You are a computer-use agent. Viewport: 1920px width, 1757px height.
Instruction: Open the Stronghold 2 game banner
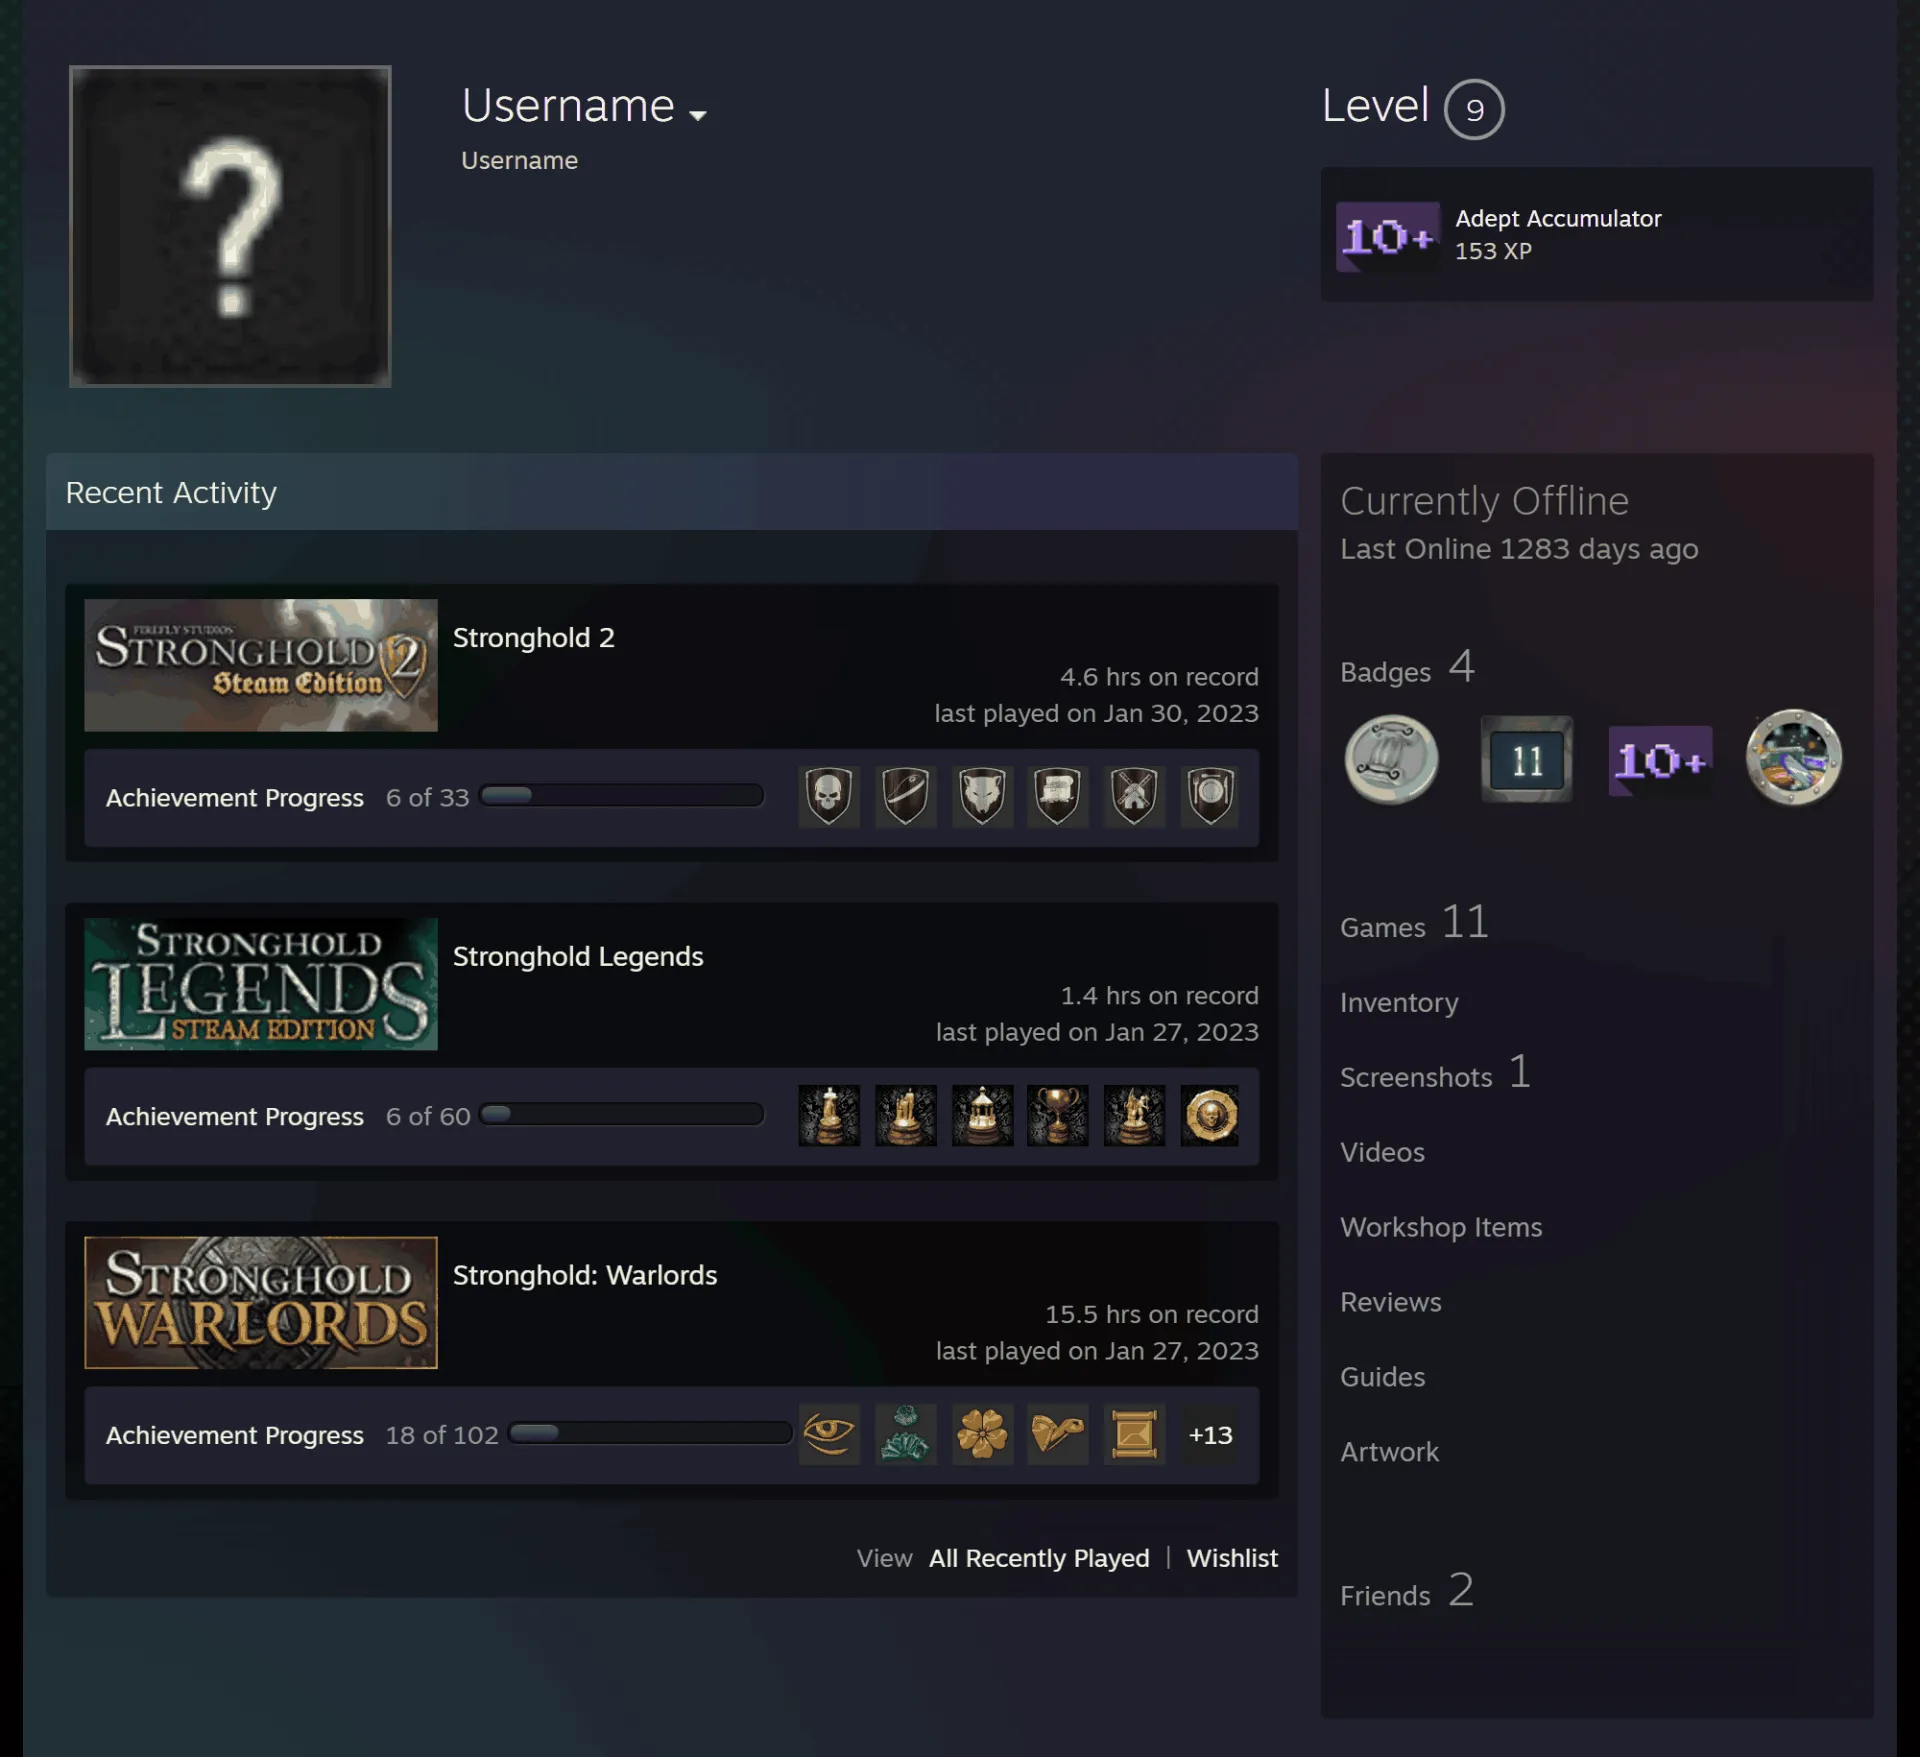pyautogui.click(x=261, y=665)
